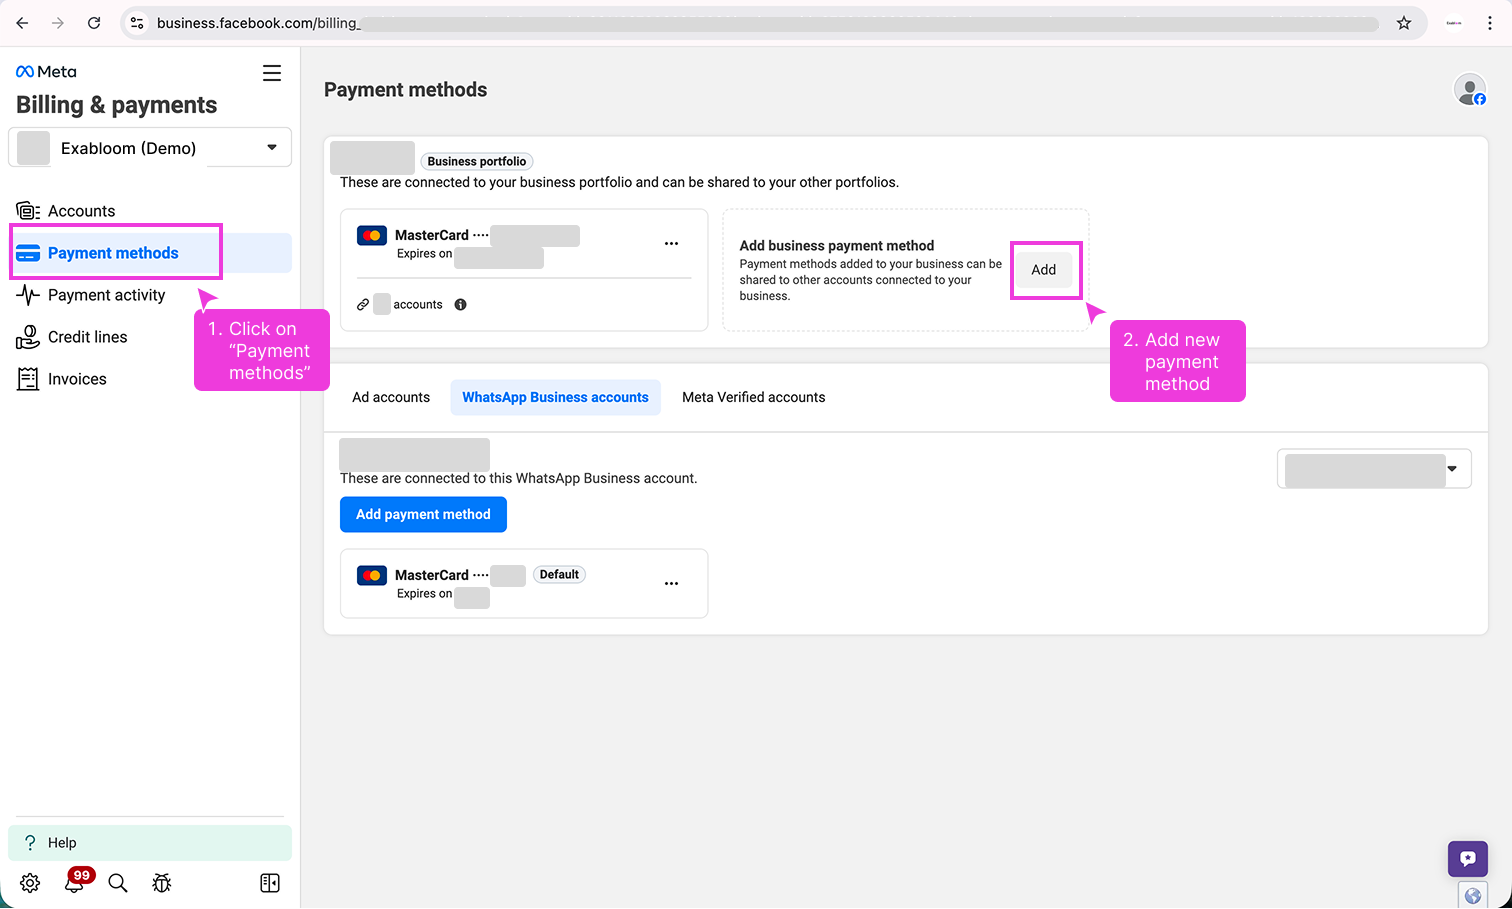Toggle the hamburger navigation menu
The image size is (1512, 909).
272,73
